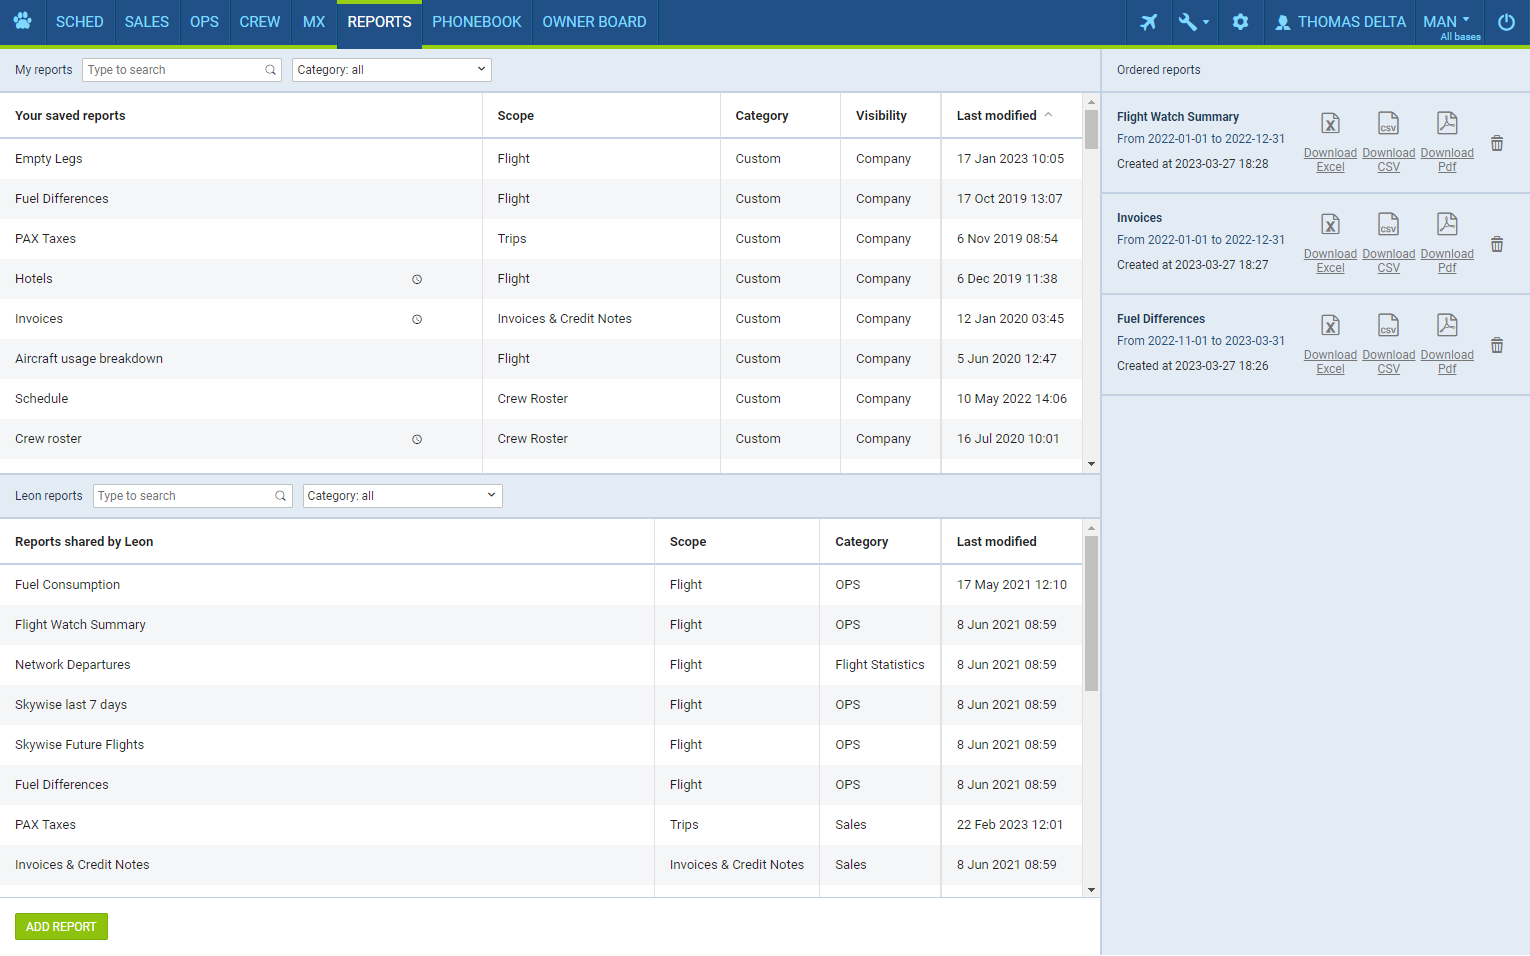Click Download Excel link for Flight Watch Summary
The height and width of the screenshot is (956, 1530).
(1330, 160)
